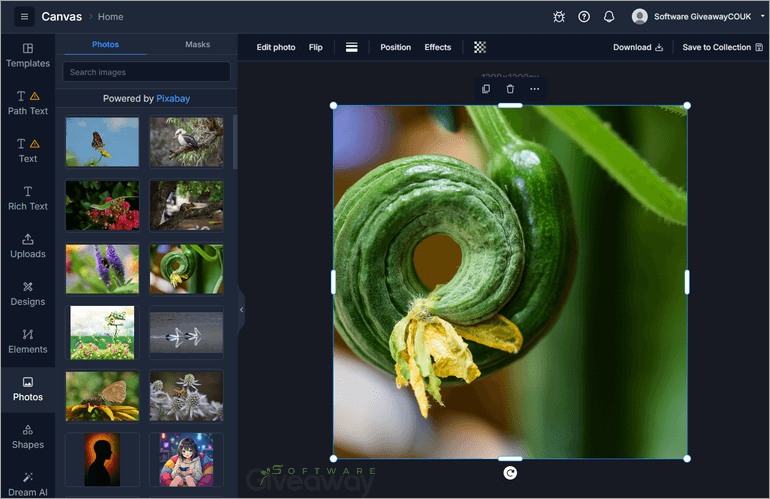770x499 pixels.
Task: Click Flip in toolbar
Action: coord(316,47)
